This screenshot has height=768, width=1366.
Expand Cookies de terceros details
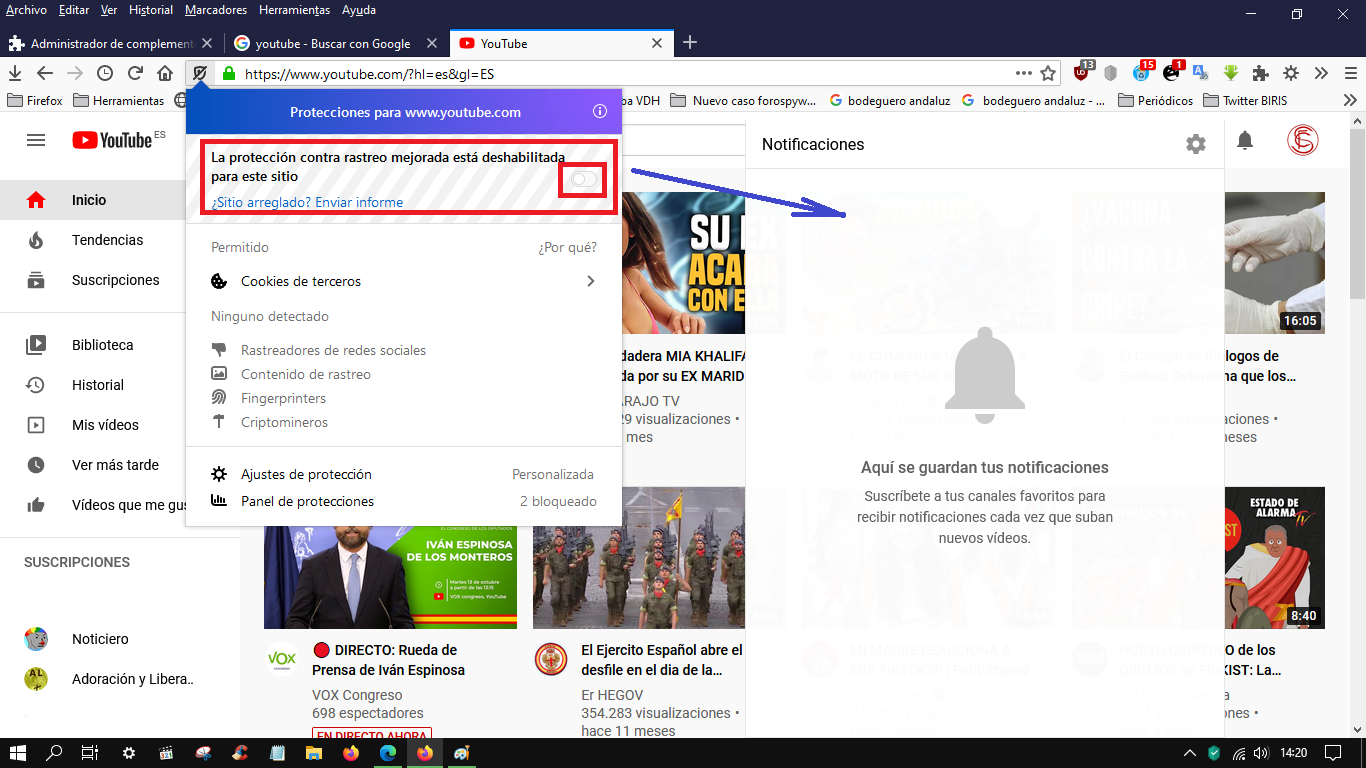pos(590,281)
